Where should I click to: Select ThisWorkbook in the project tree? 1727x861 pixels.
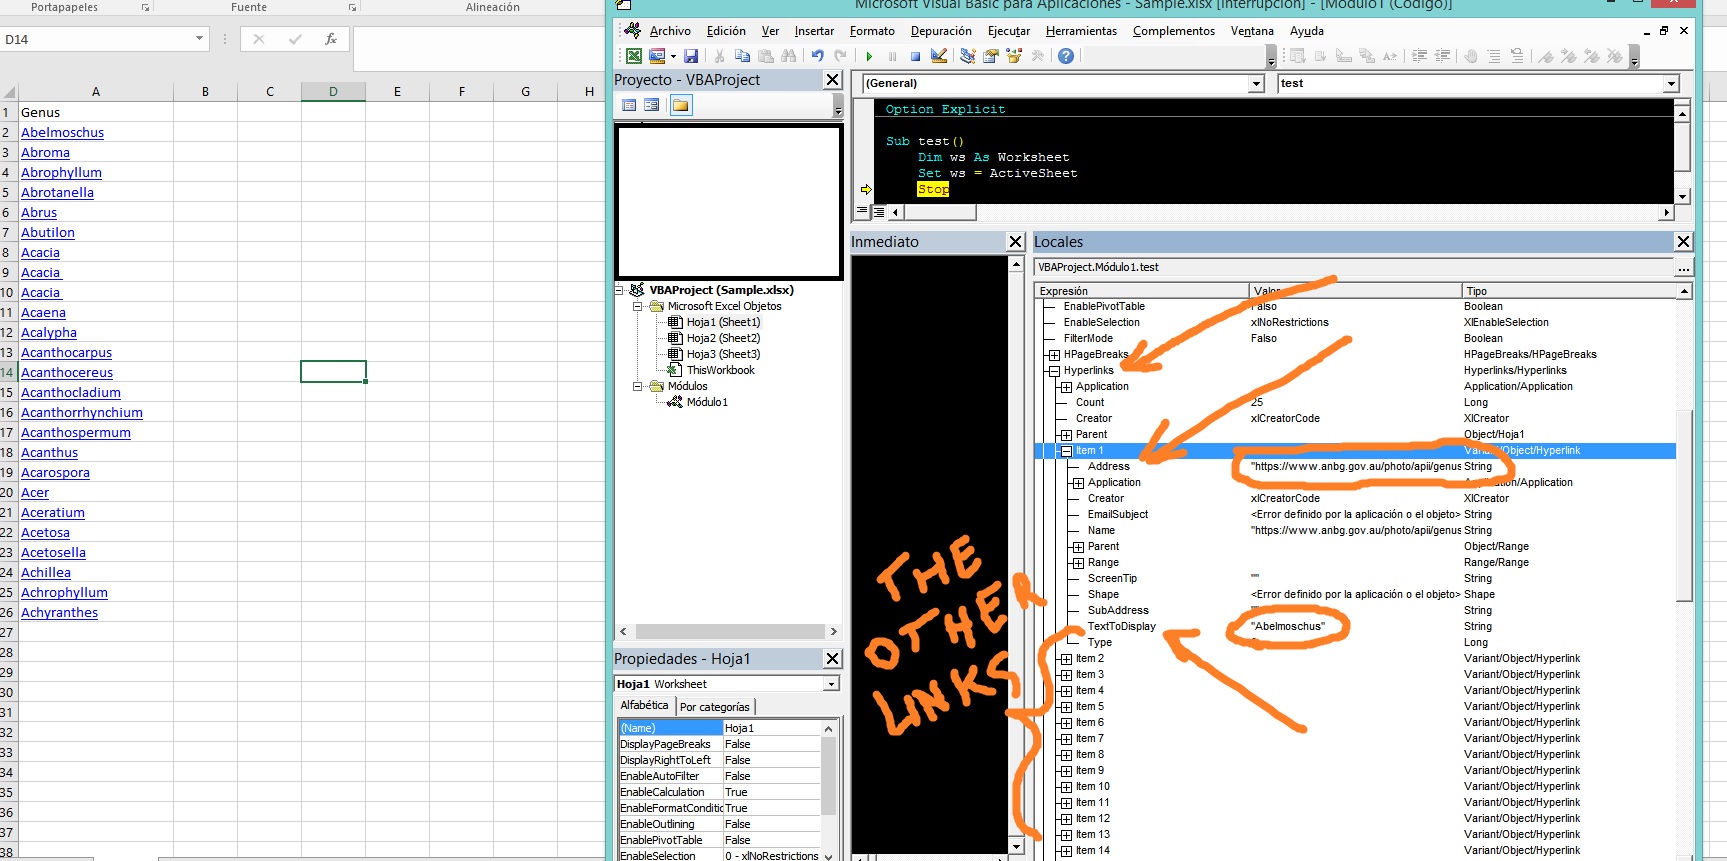pos(720,370)
